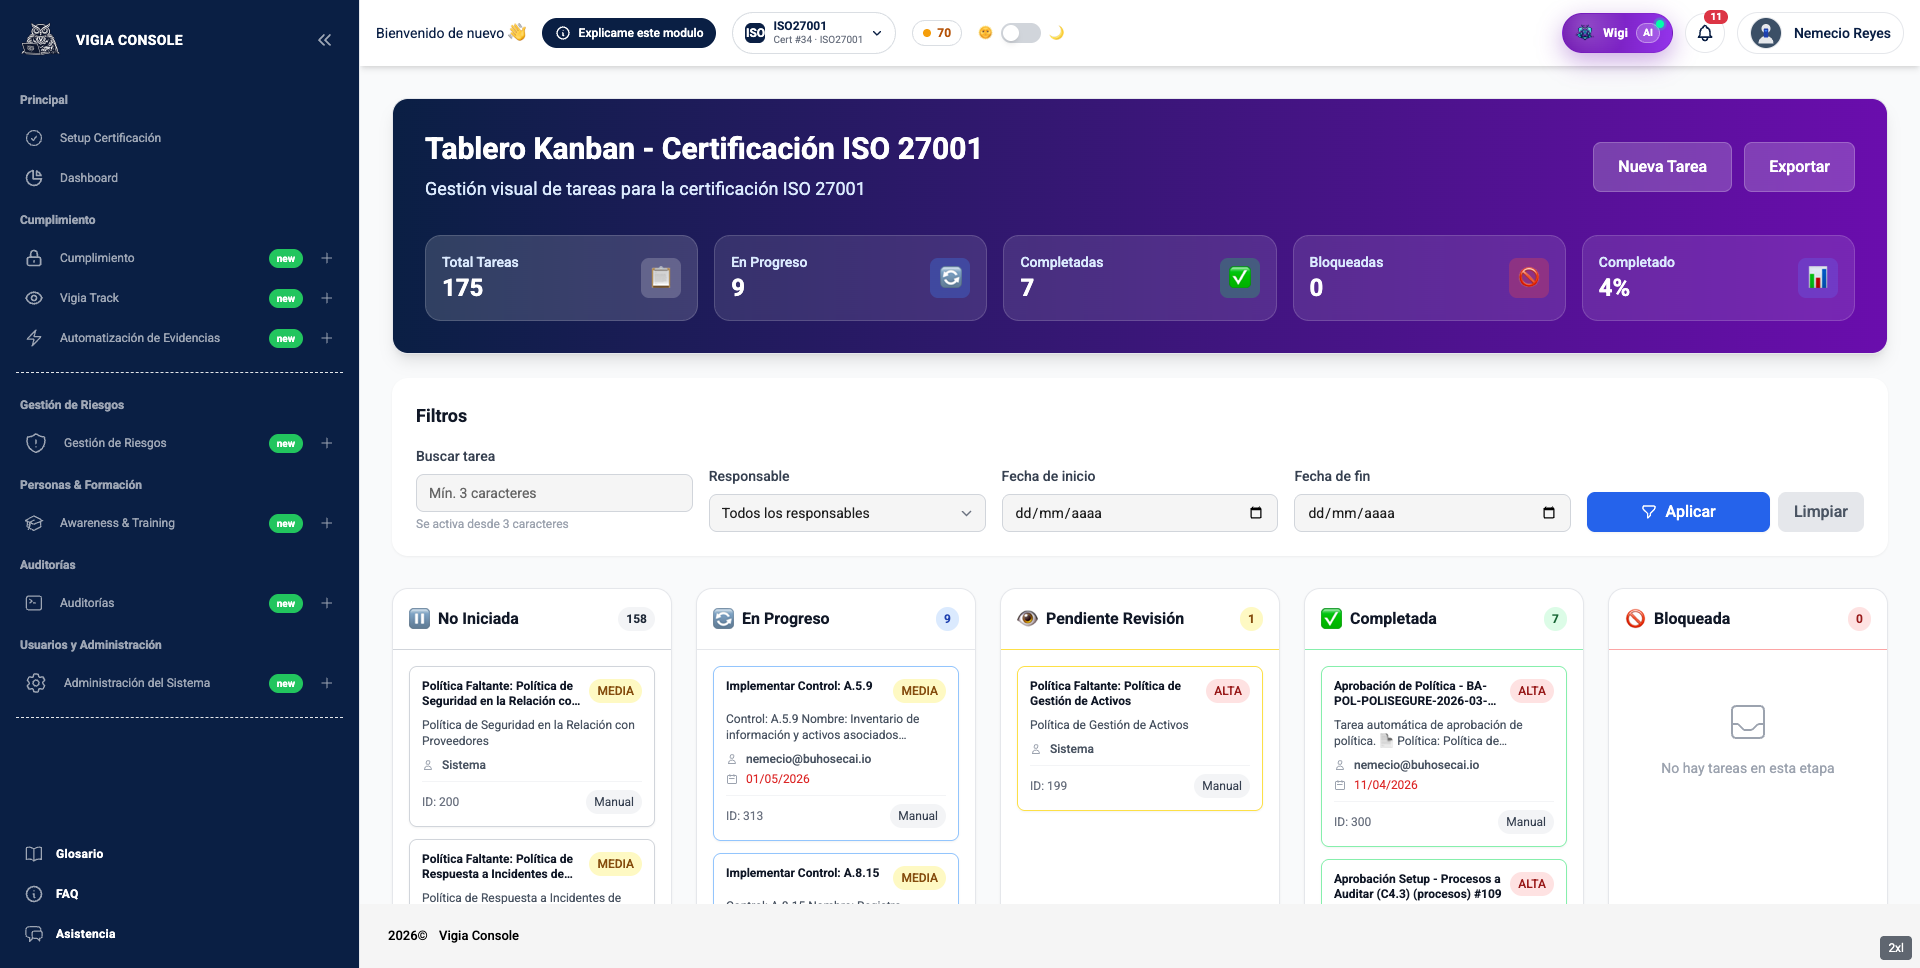Click the Dashboard pie chart icon
1920x968 pixels.
tap(34, 178)
